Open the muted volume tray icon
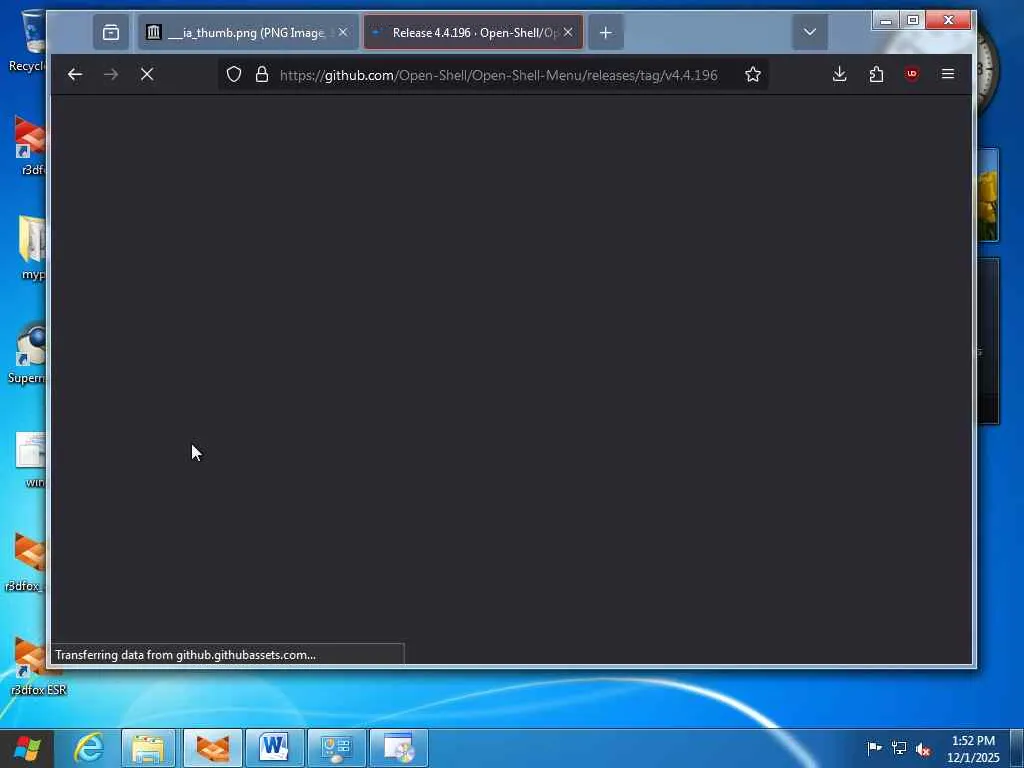1024x768 pixels. [923, 750]
